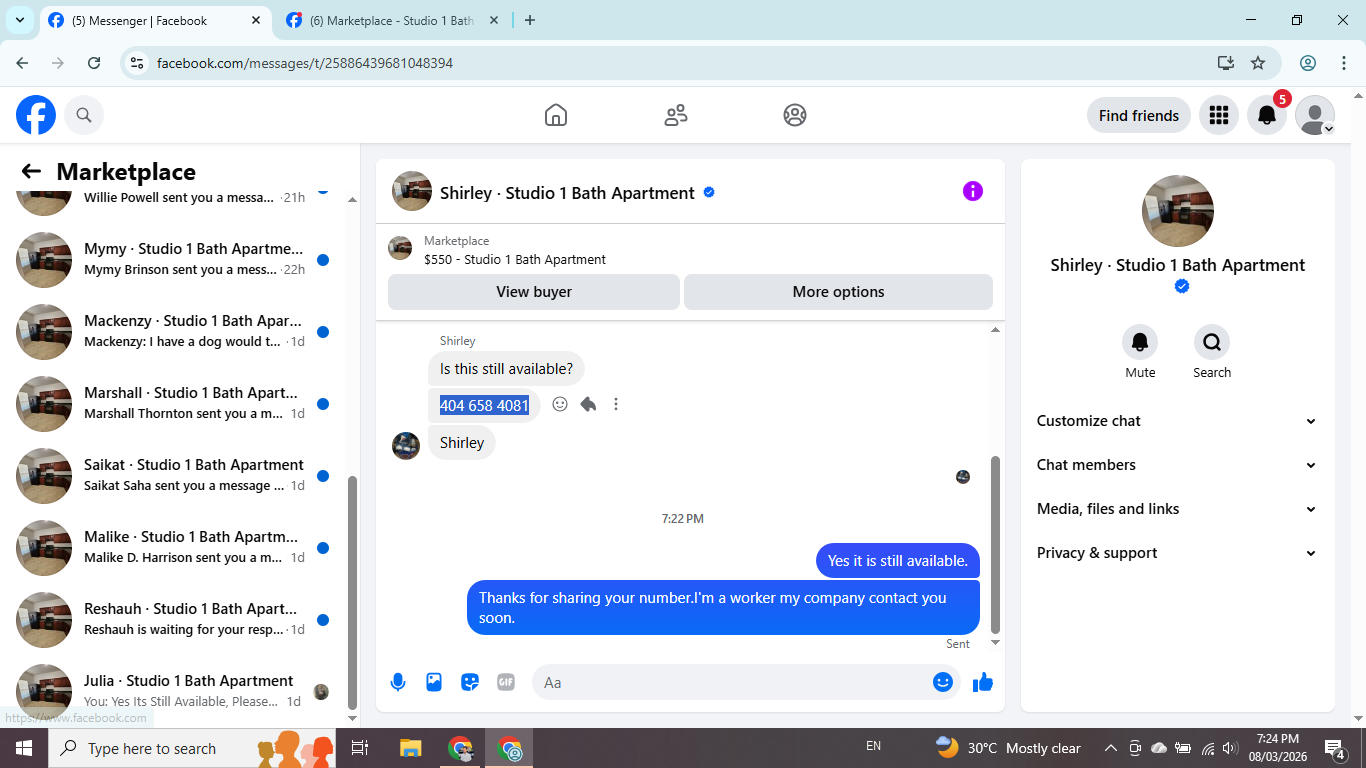Expand Chat members section
The width and height of the screenshot is (1366, 768).
click(x=1177, y=465)
